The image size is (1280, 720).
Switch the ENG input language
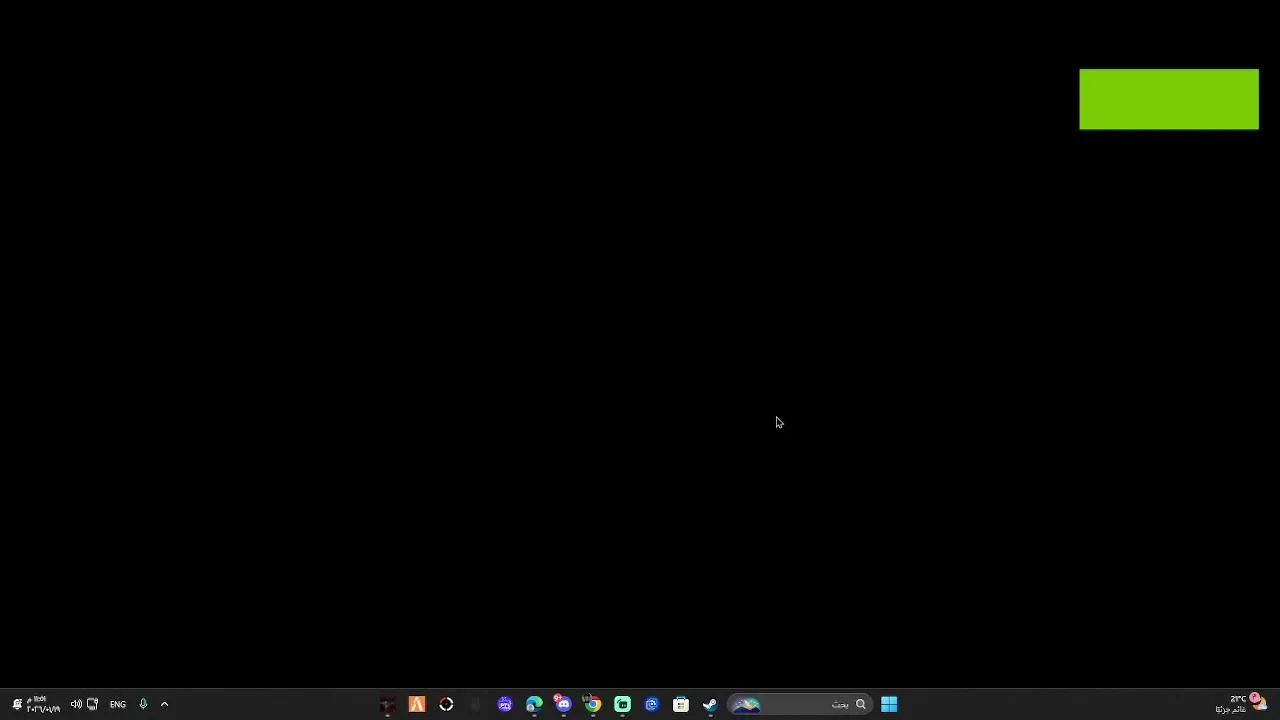(x=118, y=705)
